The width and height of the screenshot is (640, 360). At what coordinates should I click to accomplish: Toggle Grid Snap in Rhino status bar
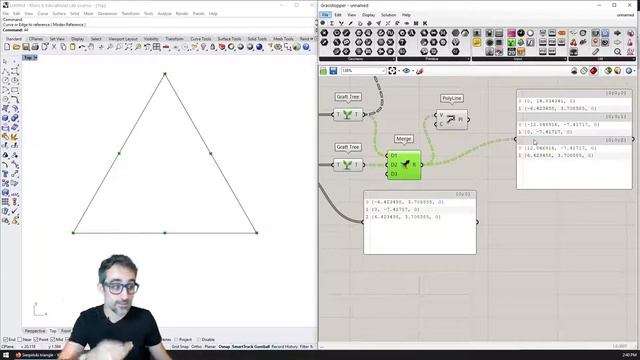180,347
